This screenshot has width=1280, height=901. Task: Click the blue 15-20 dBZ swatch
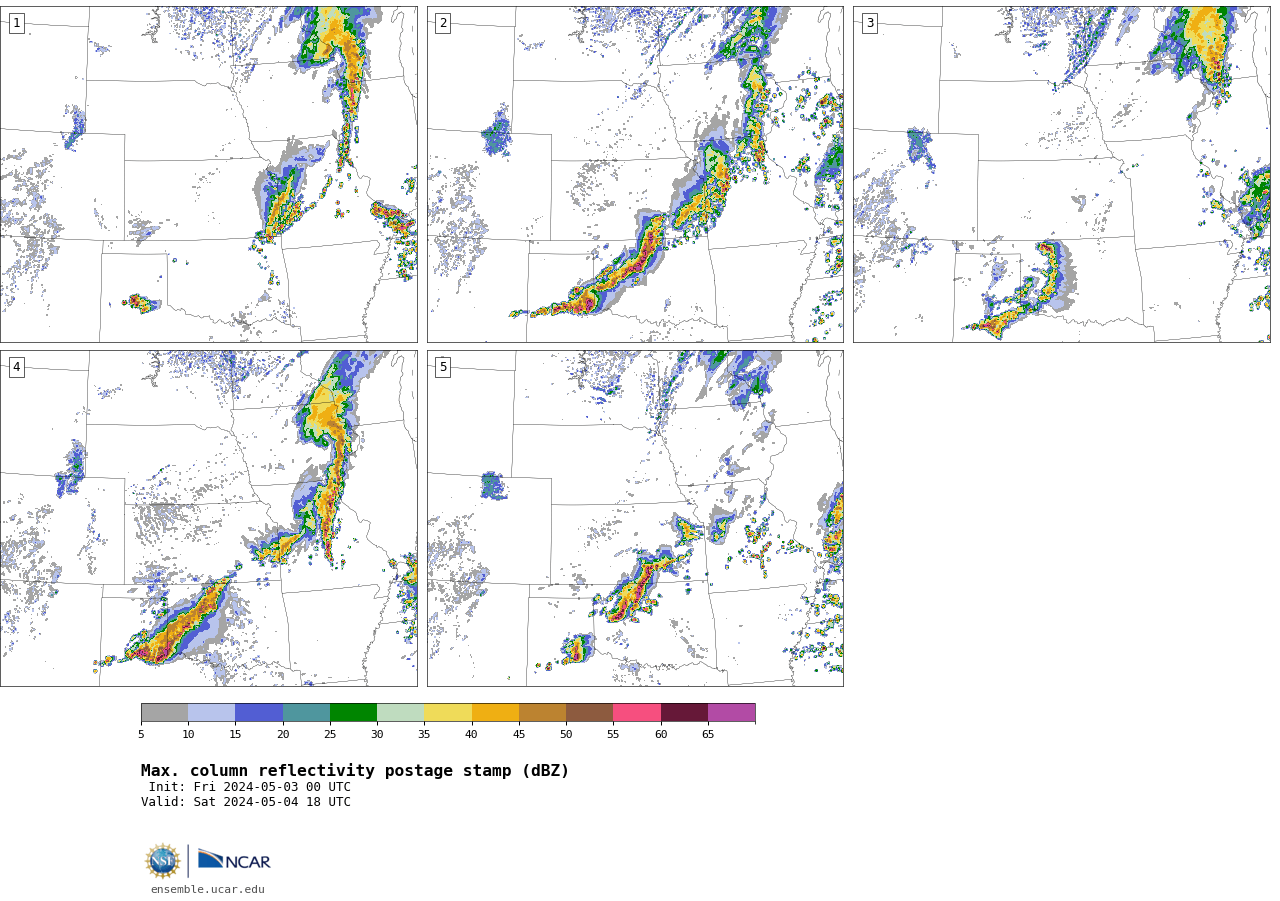[259, 712]
